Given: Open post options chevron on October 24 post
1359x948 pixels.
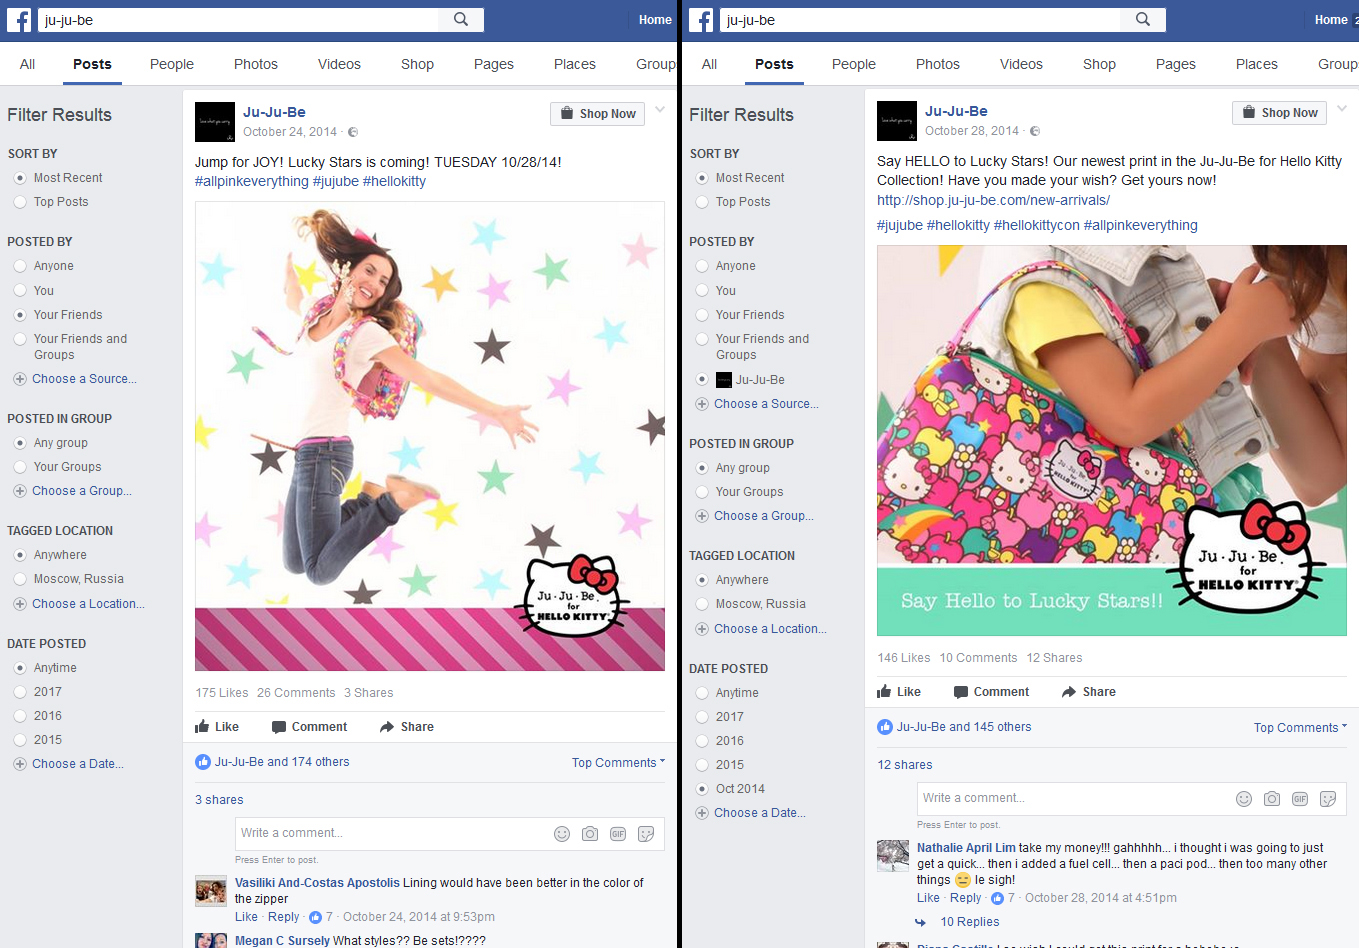Looking at the screenshot, I should tap(660, 110).
